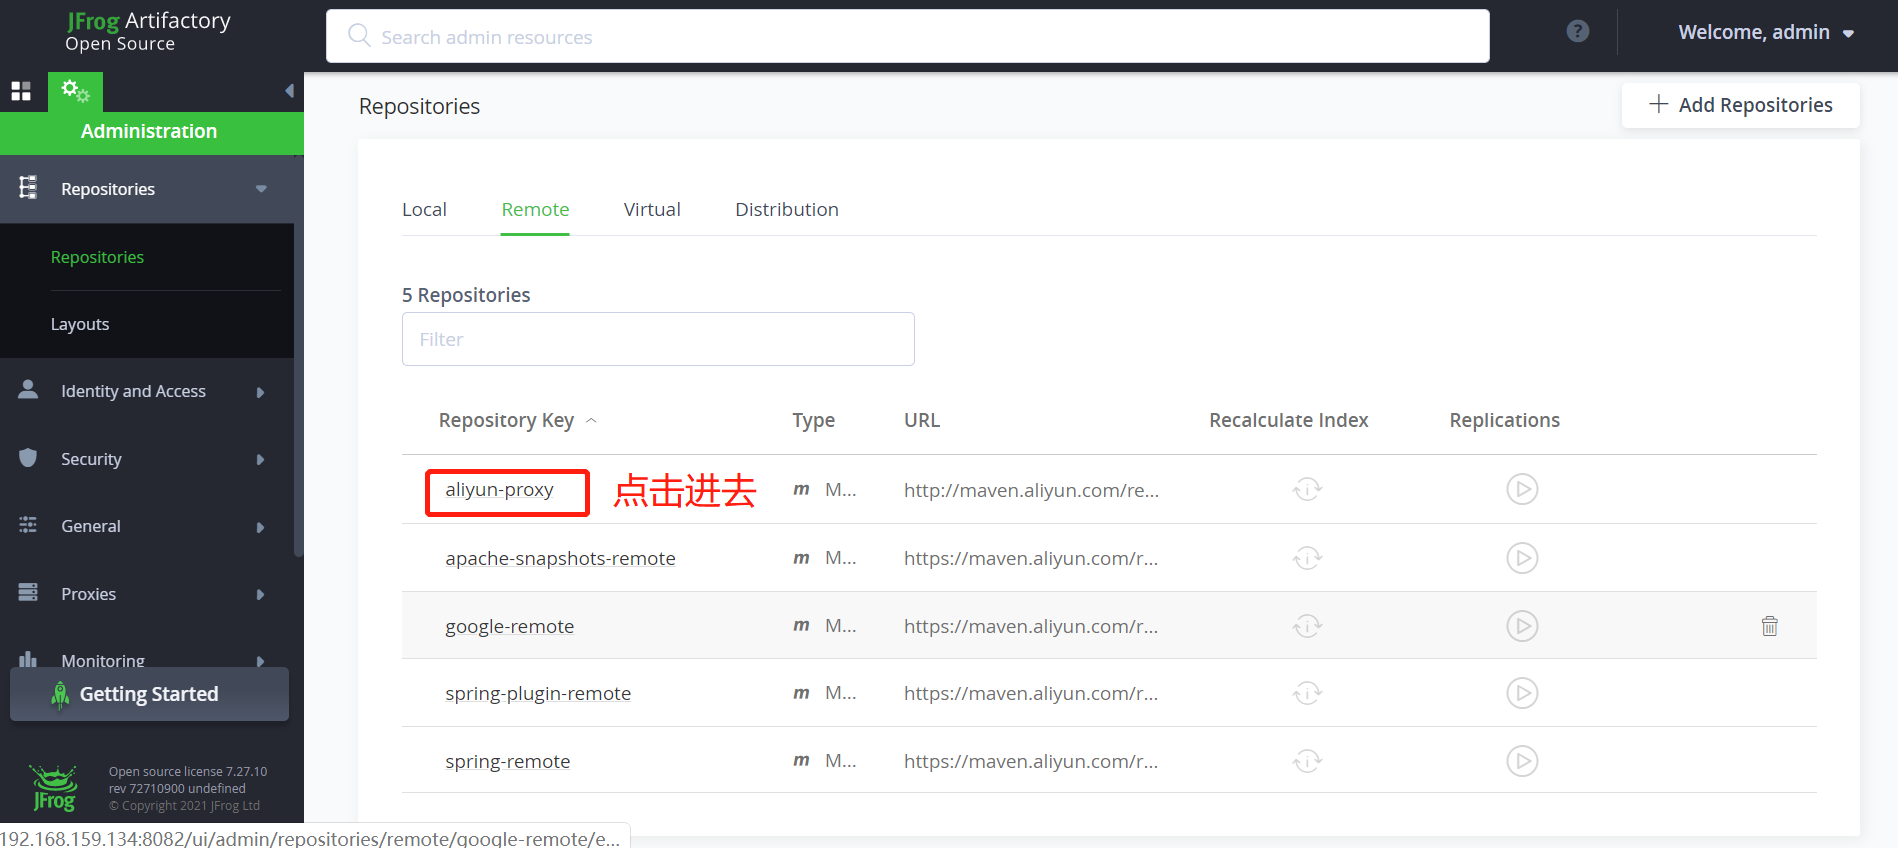The height and width of the screenshot is (848, 1898).
Task: Click the Monitoring chart icon
Action: 28,659
